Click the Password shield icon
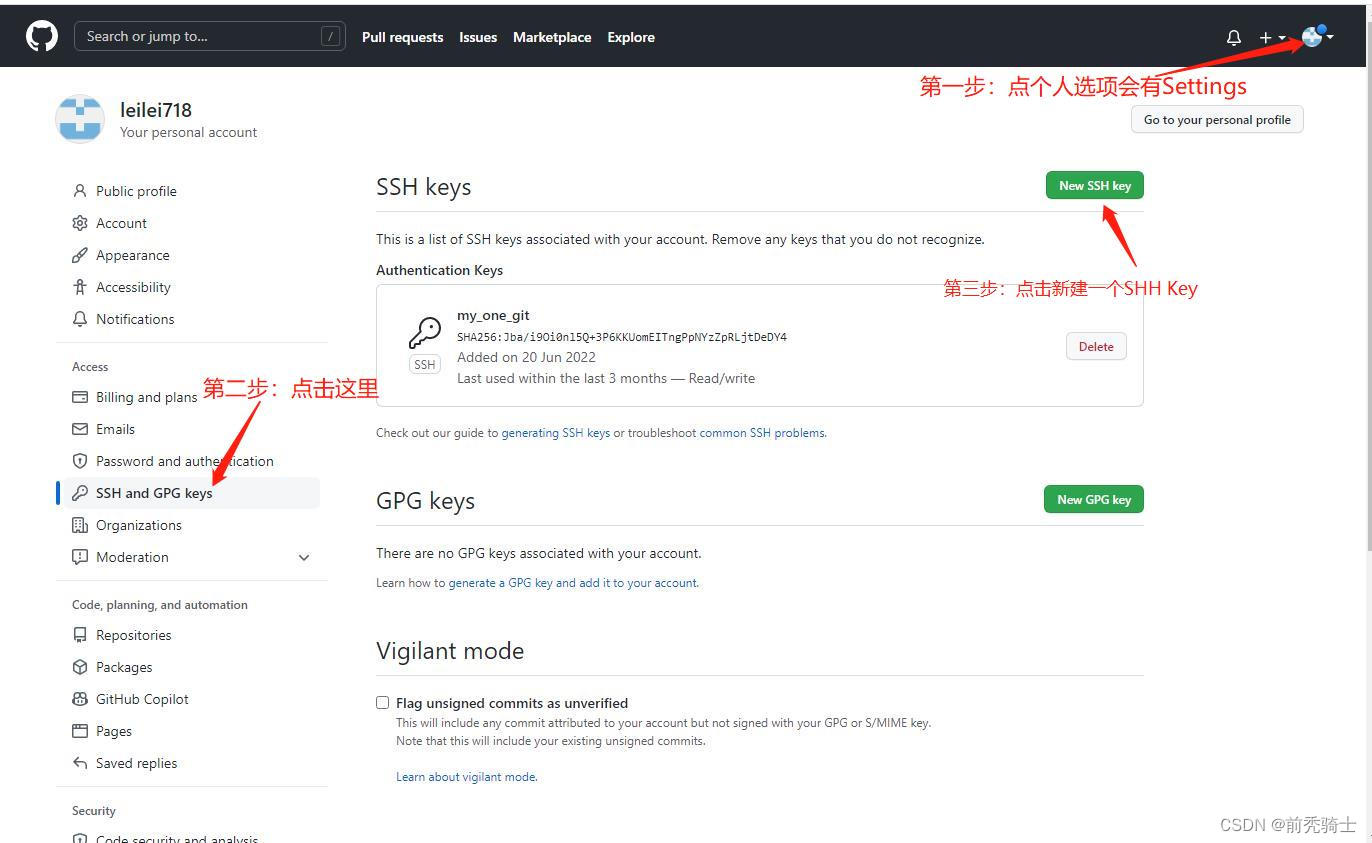This screenshot has width=1372, height=843. tap(80, 461)
